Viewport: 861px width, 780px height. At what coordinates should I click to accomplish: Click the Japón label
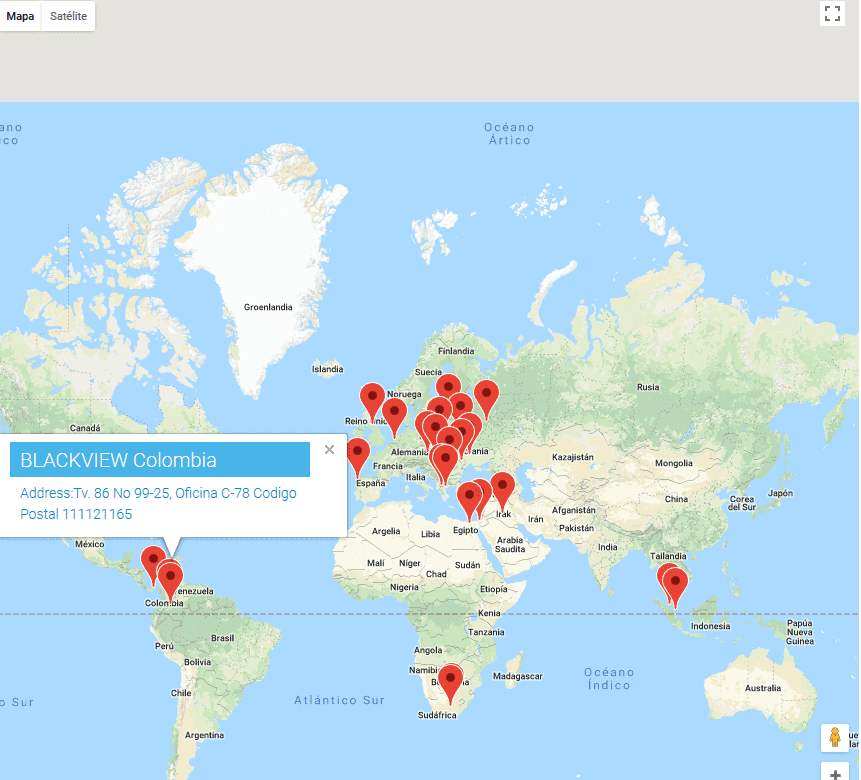click(x=780, y=493)
